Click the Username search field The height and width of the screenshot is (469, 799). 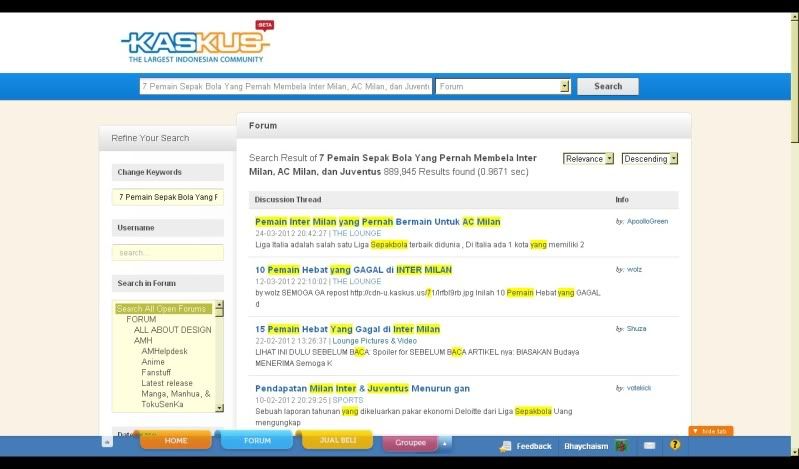point(168,253)
